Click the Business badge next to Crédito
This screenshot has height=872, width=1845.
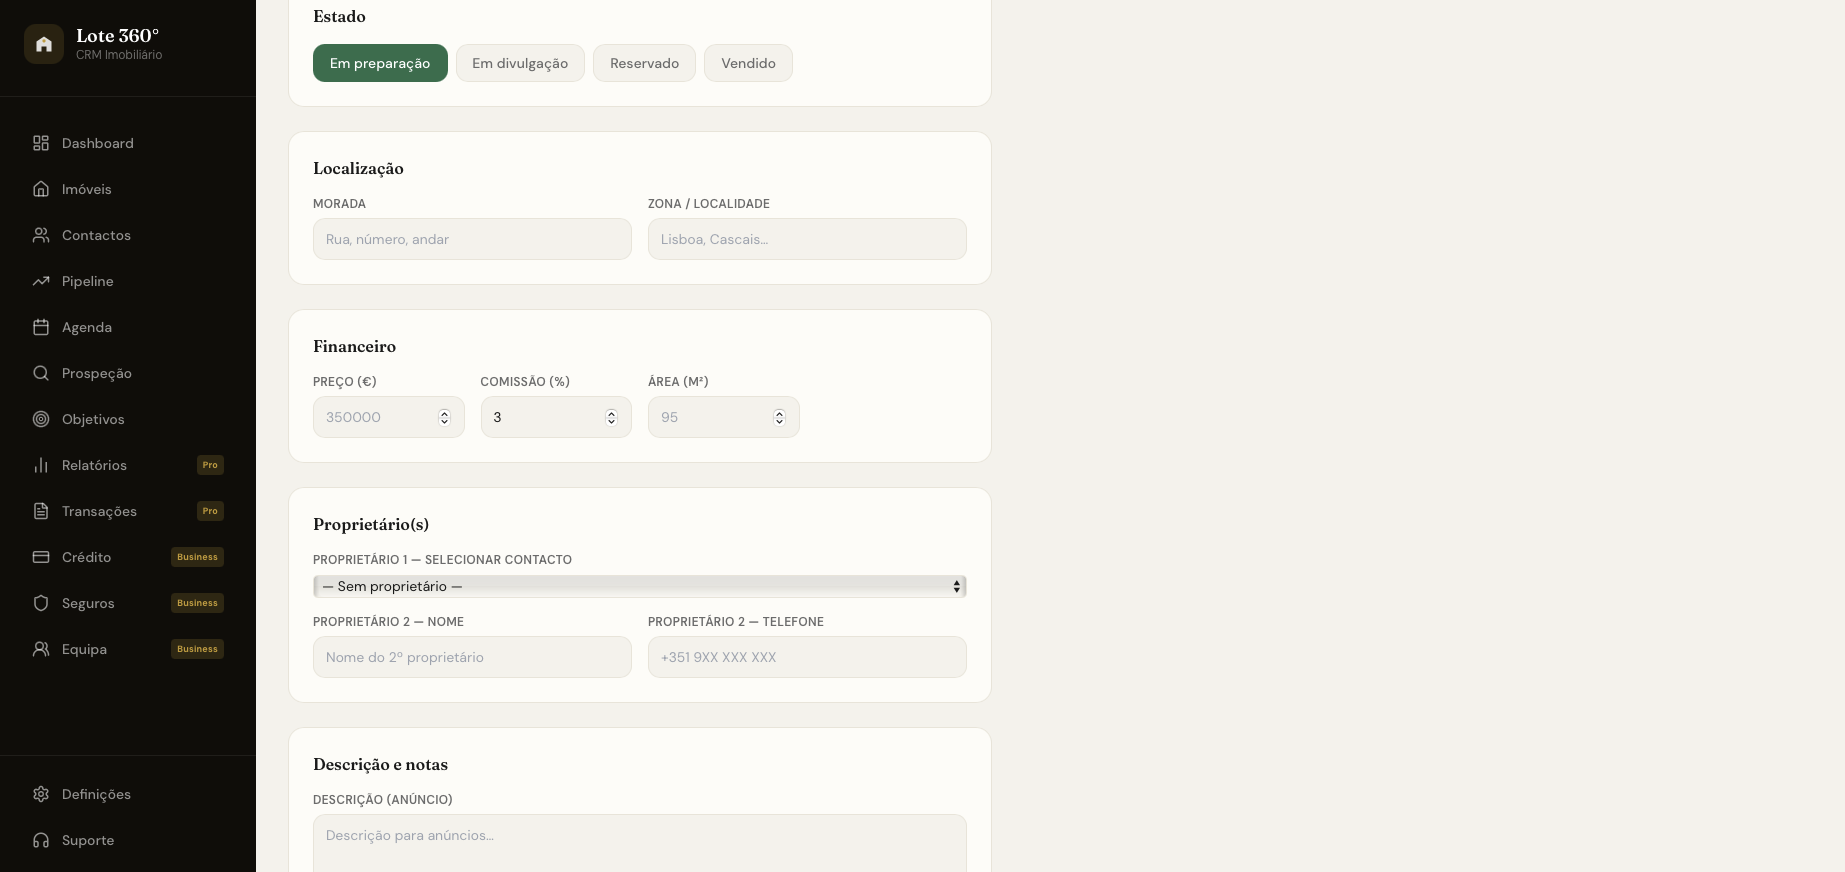197,557
